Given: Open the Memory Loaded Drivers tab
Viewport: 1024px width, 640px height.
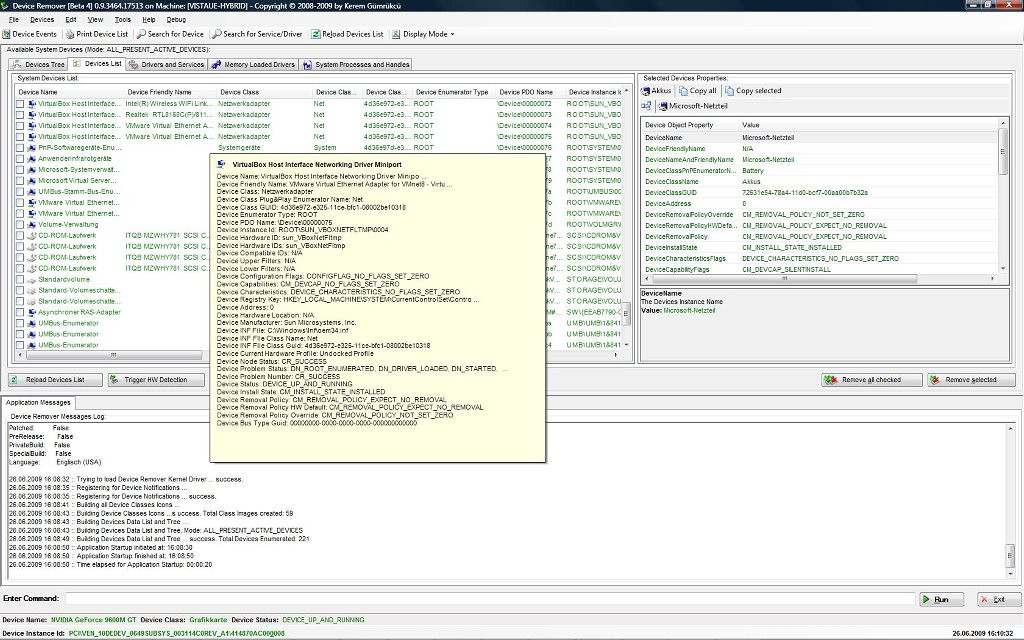Looking at the screenshot, I should tap(253, 65).
